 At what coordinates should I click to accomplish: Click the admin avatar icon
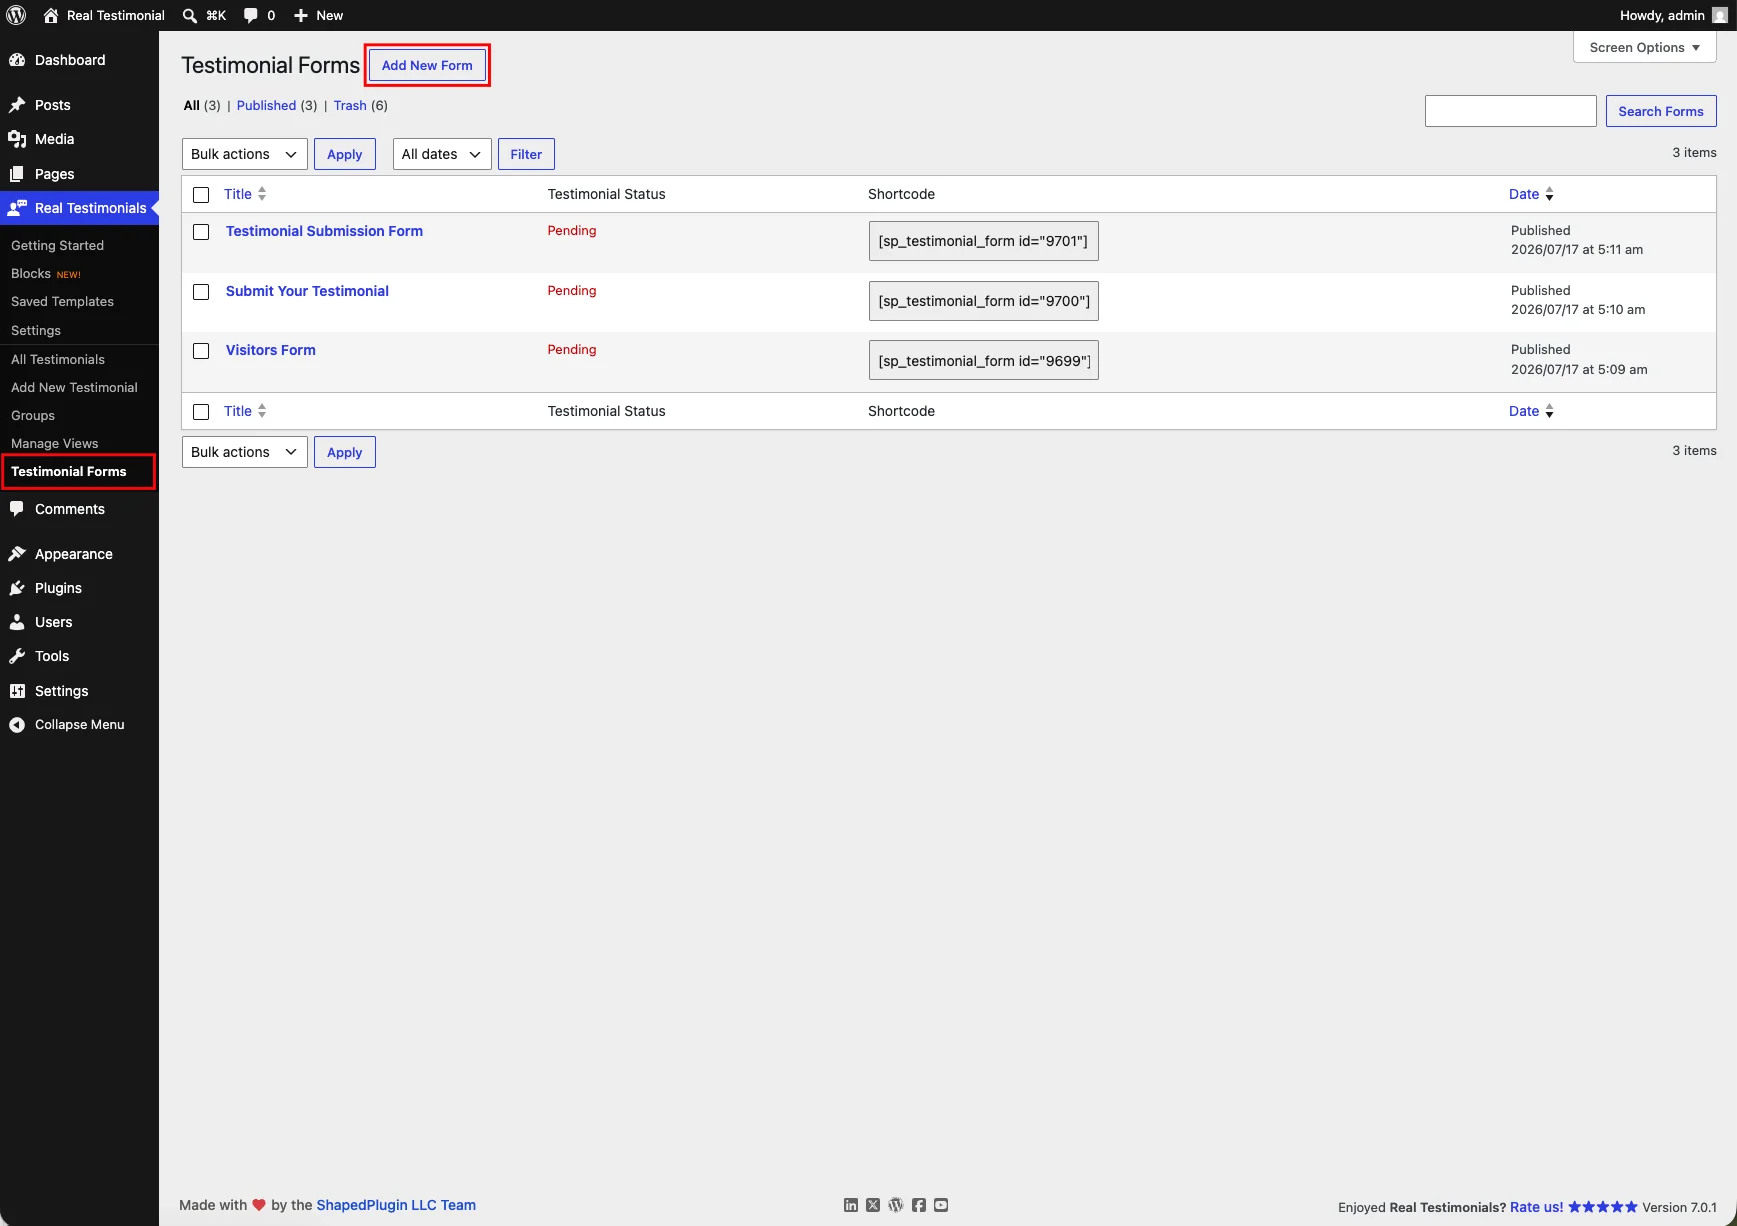click(x=1720, y=15)
